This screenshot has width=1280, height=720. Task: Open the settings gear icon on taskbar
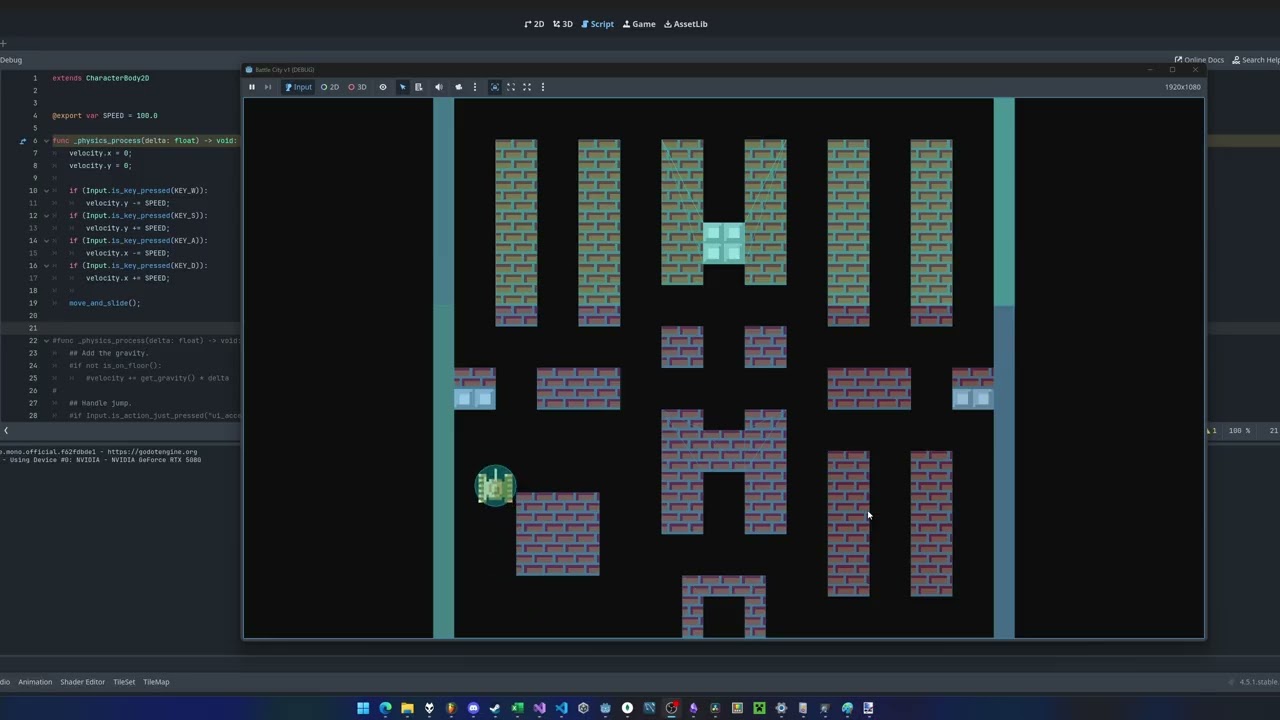[x=781, y=708]
